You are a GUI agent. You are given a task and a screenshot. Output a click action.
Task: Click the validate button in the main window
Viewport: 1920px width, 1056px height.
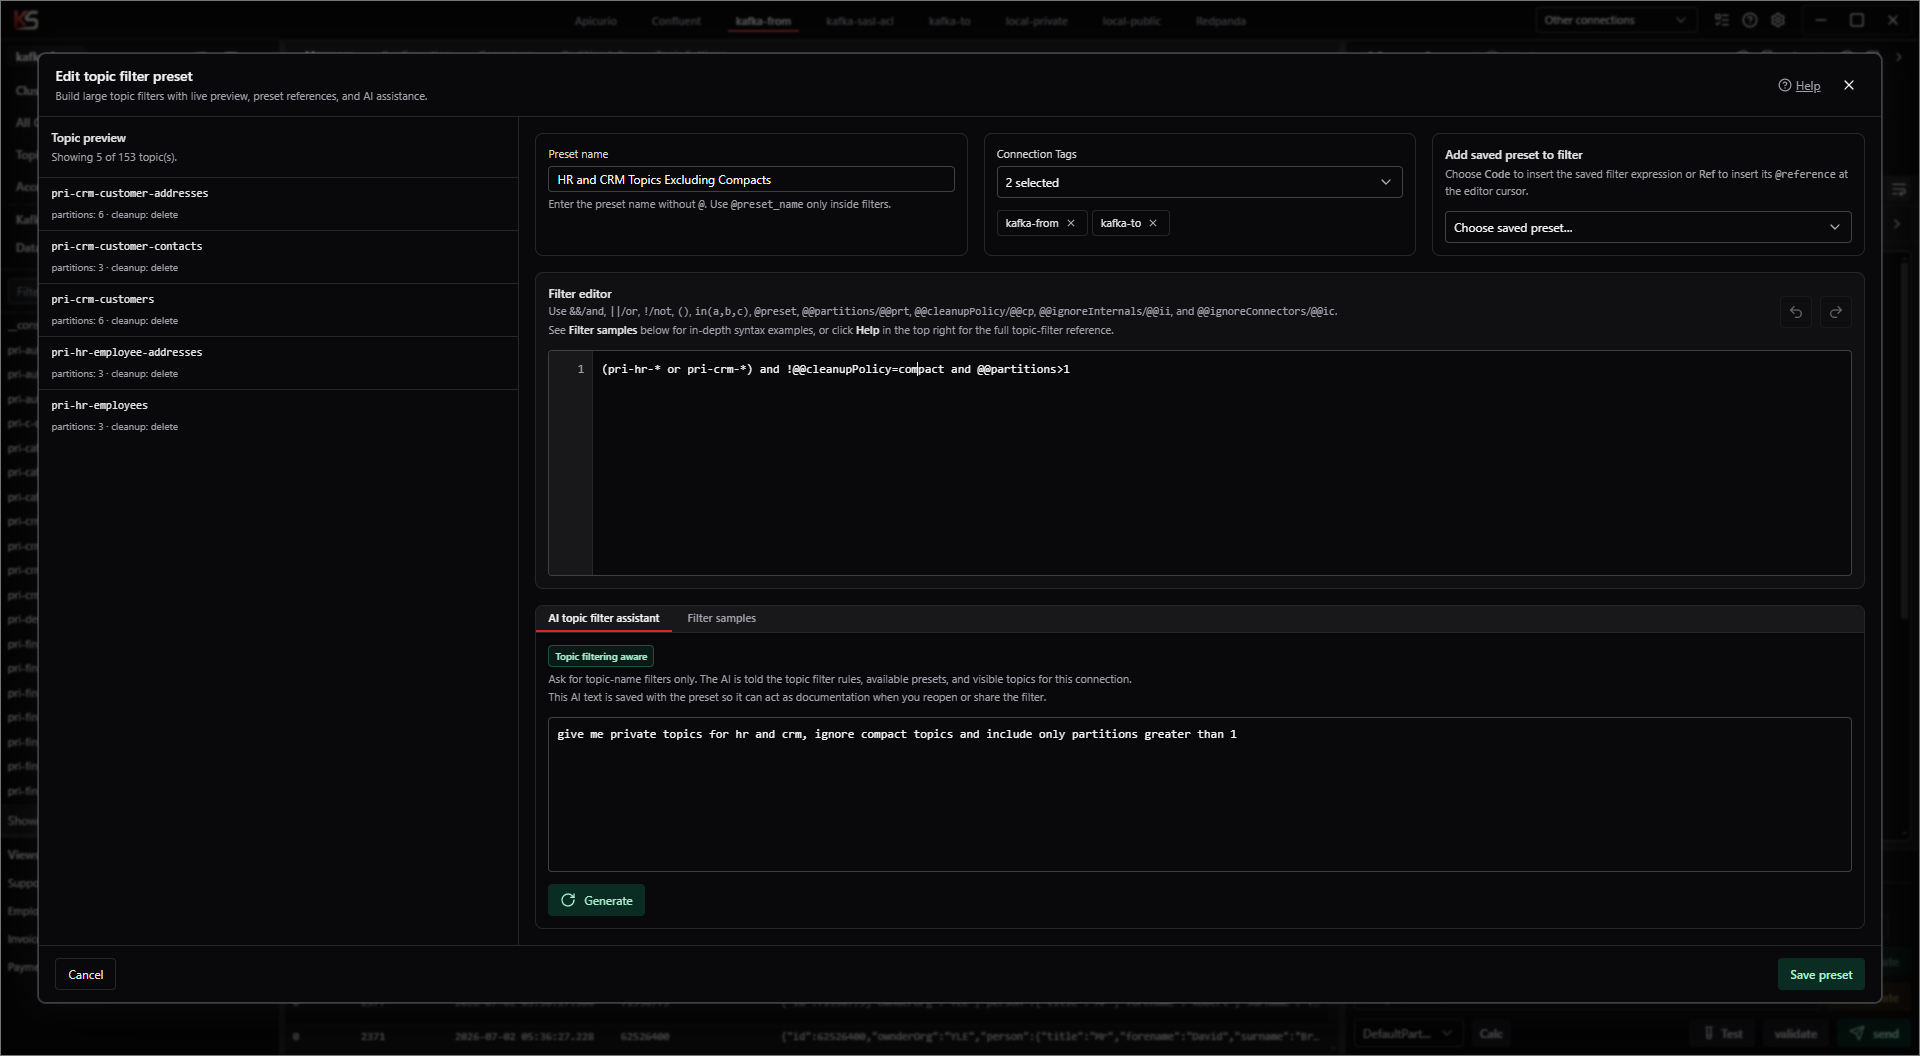1795,1033
